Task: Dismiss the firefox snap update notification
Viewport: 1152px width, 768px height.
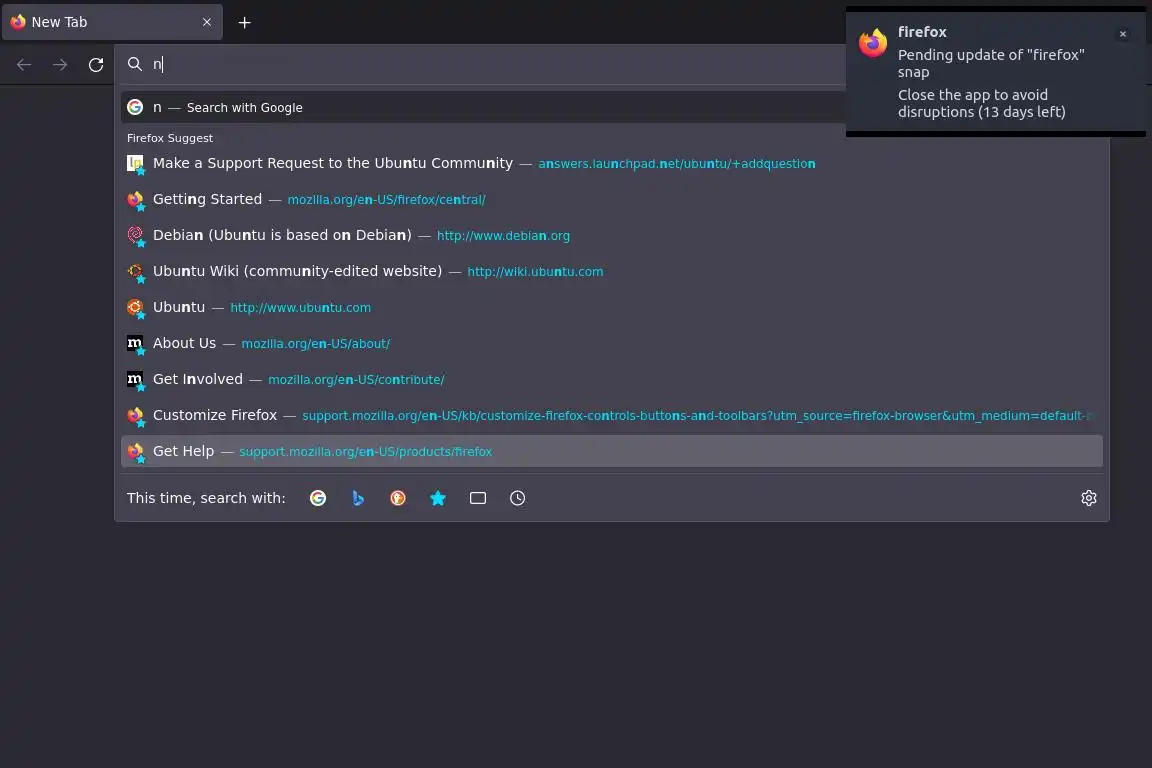Action: click(x=1123, y=34)
